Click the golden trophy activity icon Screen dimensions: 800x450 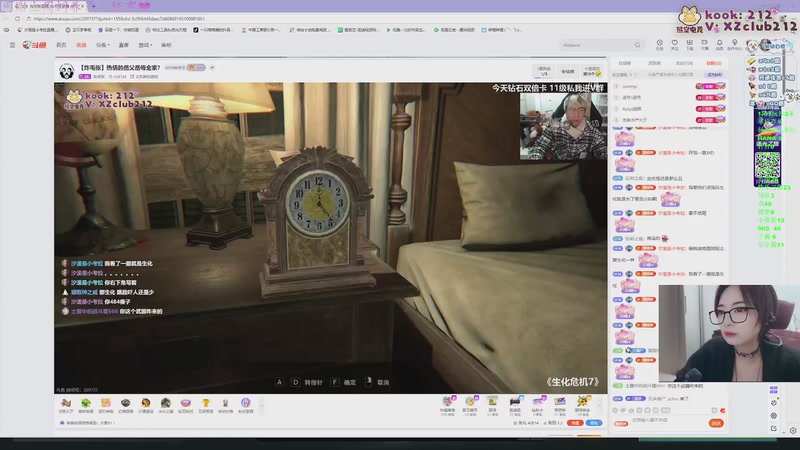(x=206, y=405)
